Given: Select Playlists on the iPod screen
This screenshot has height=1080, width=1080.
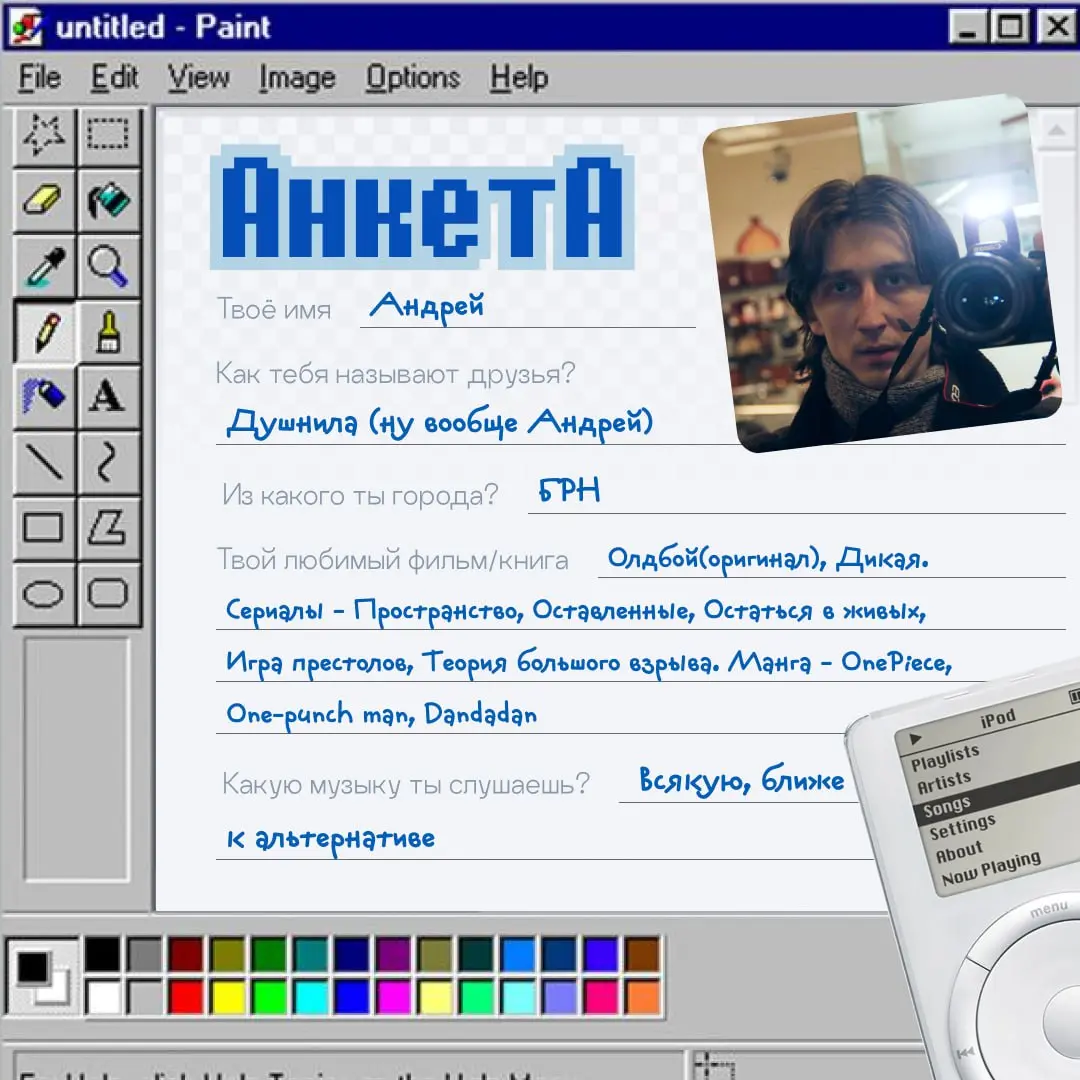Looking at the screenshot, I should pyautogui.click(x=945, y=757).
